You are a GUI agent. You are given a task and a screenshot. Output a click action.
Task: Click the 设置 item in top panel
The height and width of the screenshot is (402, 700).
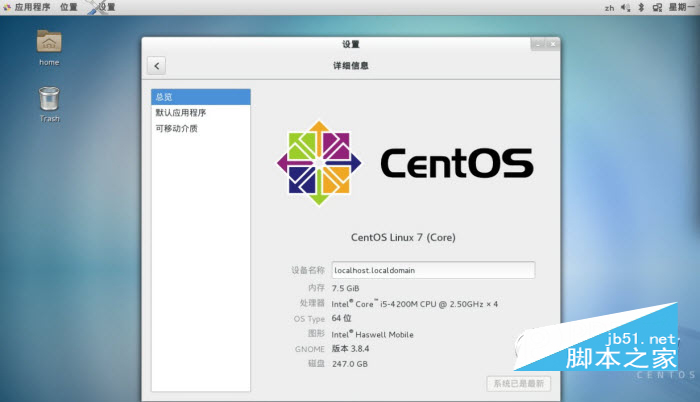pyautogui.click(x=102, y=7)
